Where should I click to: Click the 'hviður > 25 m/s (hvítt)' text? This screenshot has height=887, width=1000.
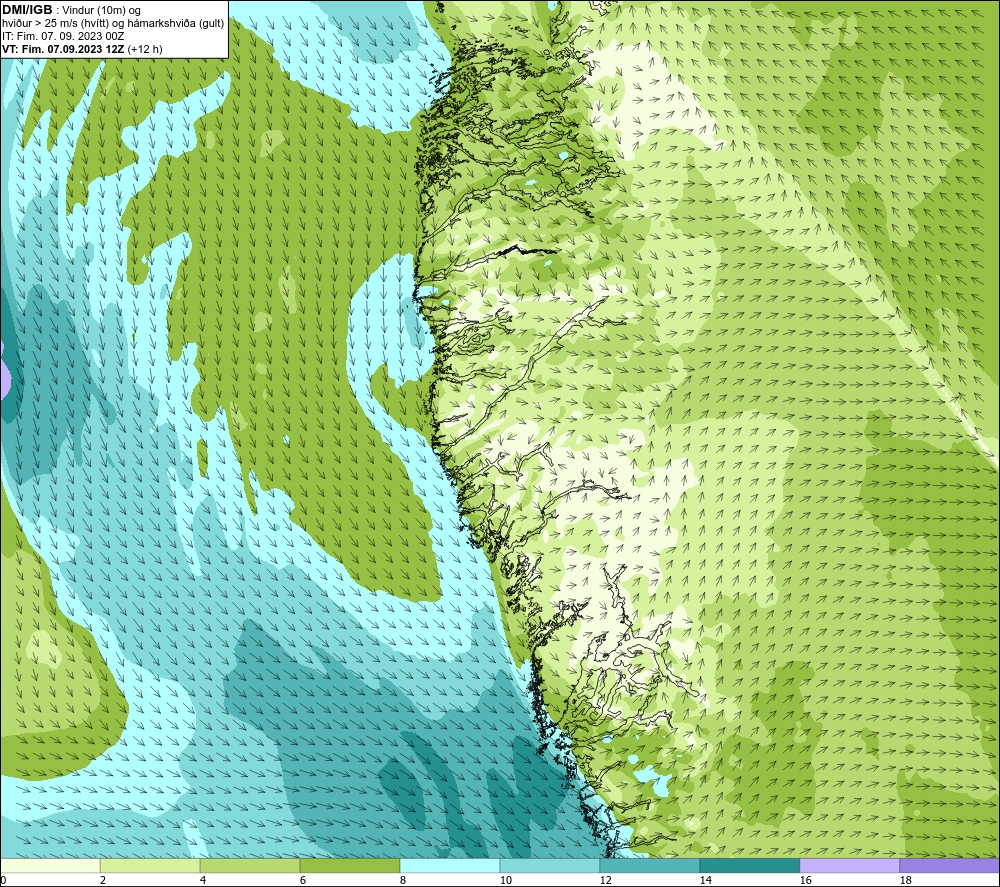[x=55, y=24]
